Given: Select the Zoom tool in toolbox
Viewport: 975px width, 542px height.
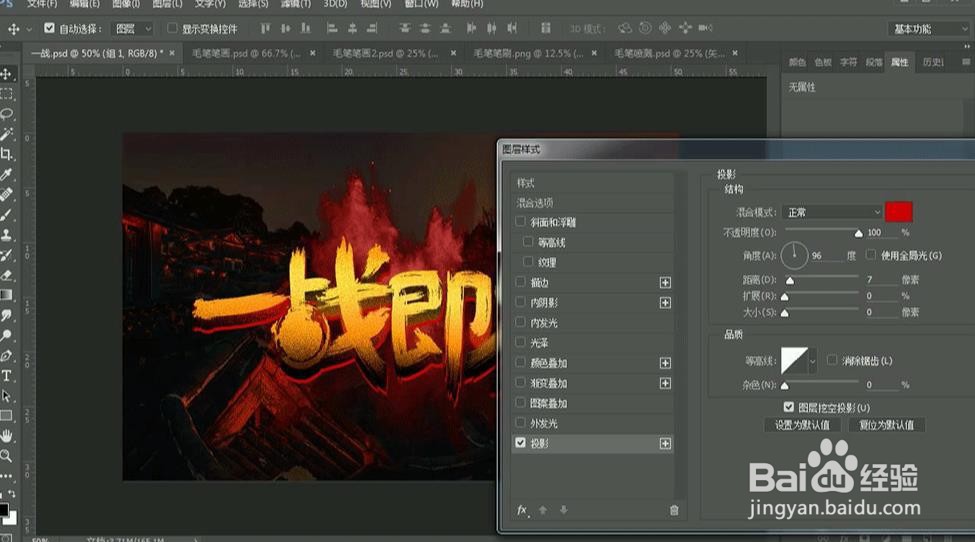Looking at the screenshot, I should (7, 456).
